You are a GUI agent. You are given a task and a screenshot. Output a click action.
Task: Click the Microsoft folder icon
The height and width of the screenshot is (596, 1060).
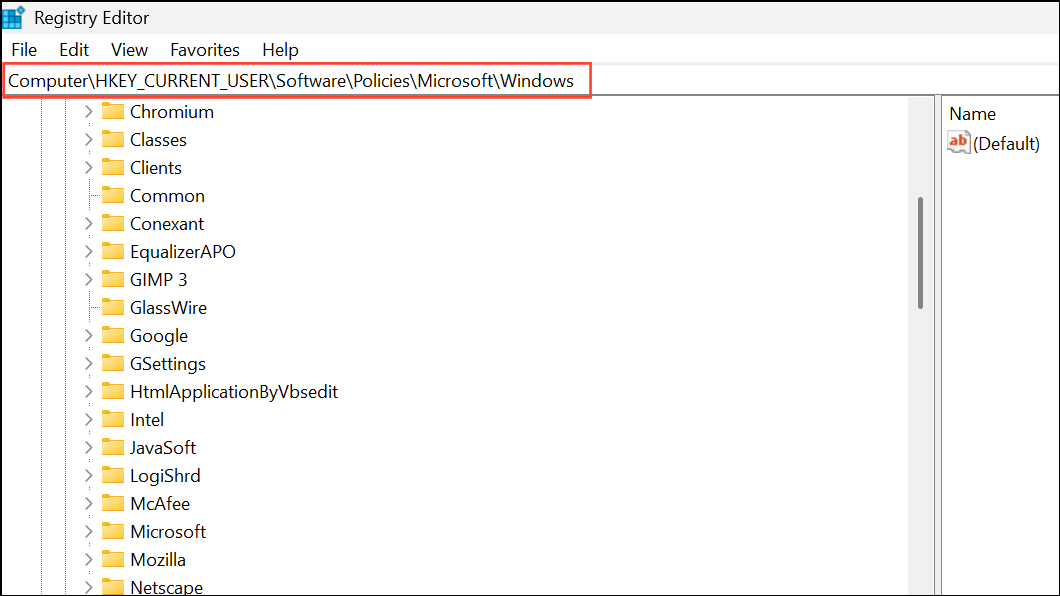tap(113, 532)
